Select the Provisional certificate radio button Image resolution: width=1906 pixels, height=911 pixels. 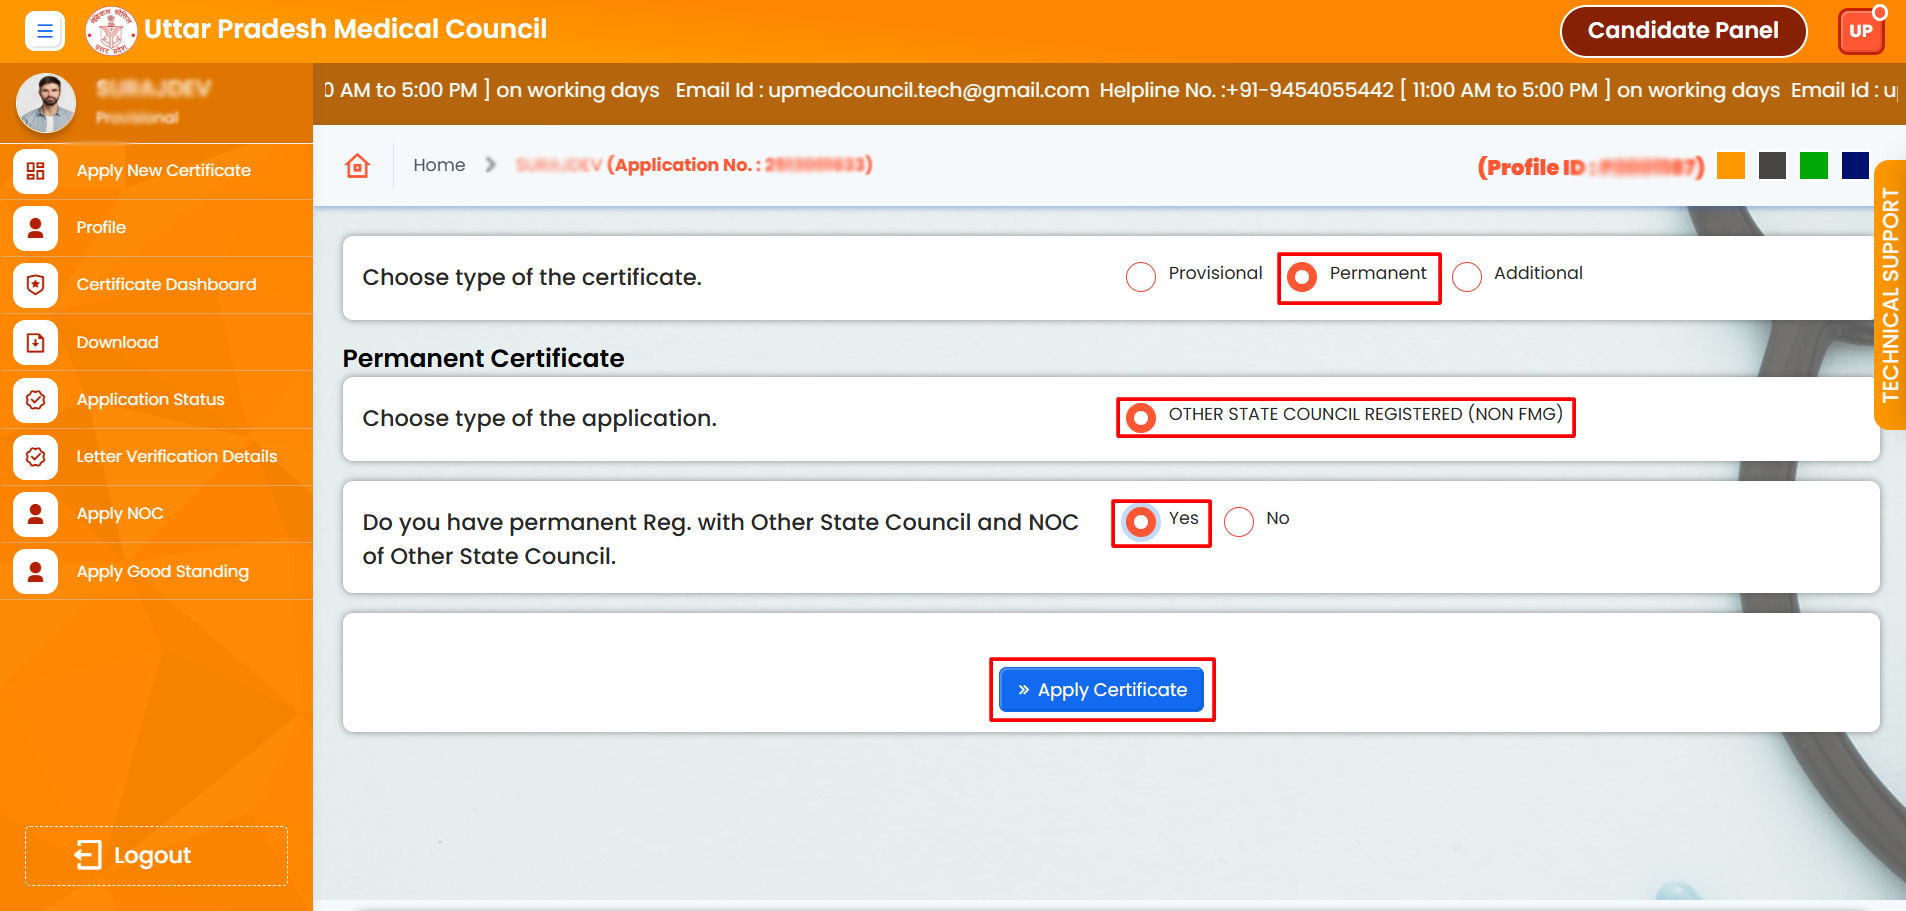pos(1141,277)
